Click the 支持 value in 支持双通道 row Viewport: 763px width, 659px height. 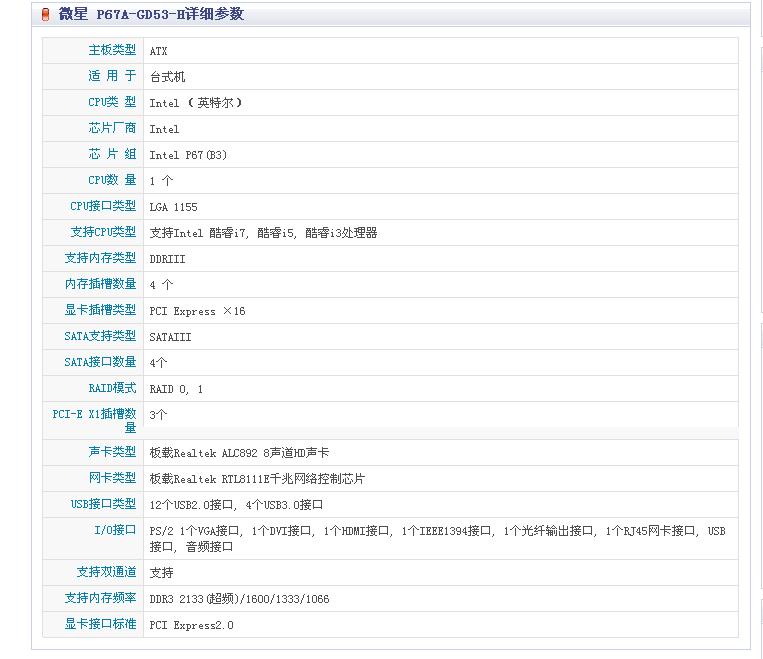[161, 573]
